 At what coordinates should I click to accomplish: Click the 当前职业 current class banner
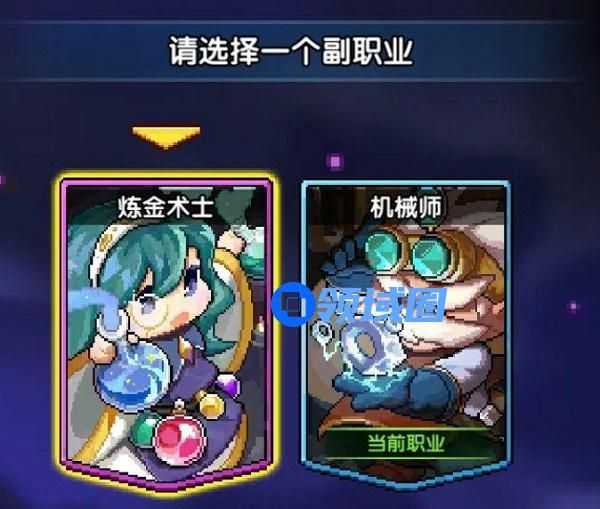pyautogui.click(x=406, y=444)
